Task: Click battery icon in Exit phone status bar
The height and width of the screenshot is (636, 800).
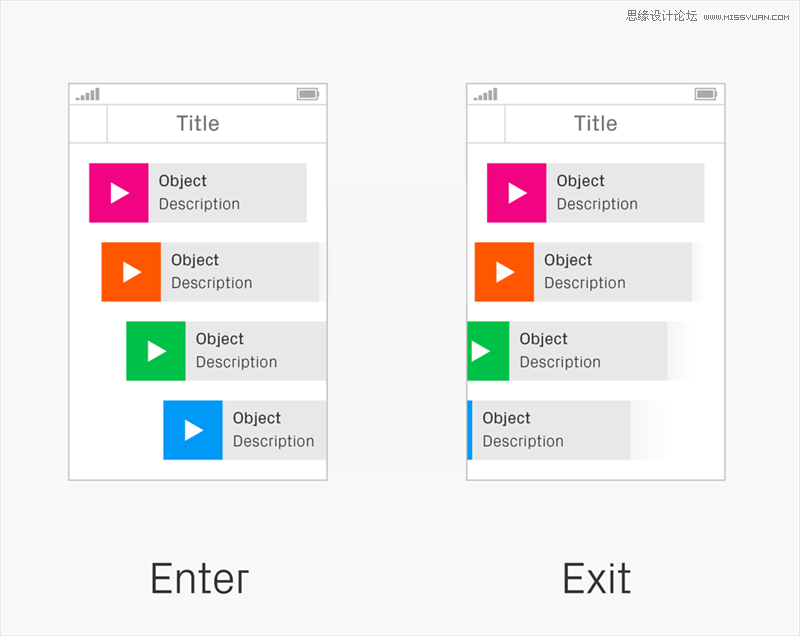Action: pos(706,94)
